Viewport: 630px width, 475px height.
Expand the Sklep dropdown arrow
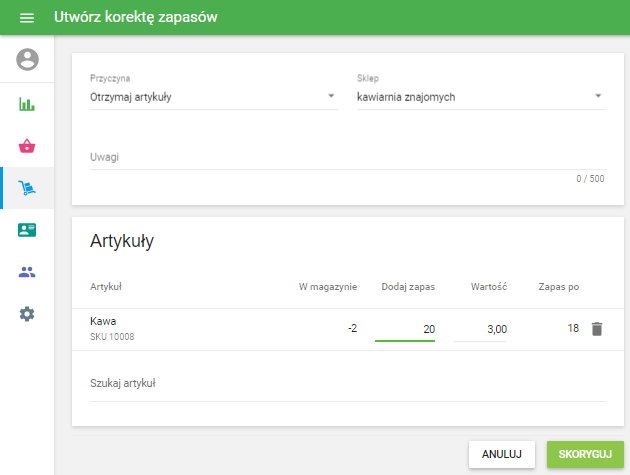[x=598, y=97]
